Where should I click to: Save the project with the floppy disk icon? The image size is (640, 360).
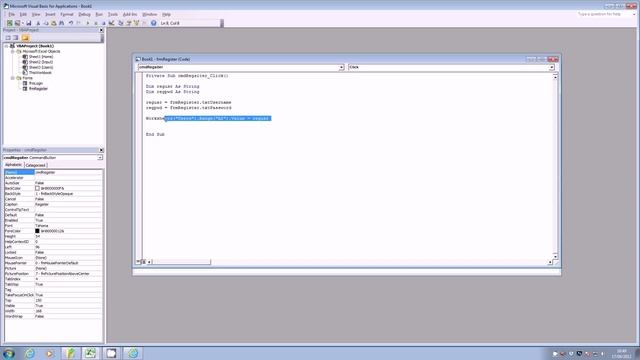pos(29,23)
